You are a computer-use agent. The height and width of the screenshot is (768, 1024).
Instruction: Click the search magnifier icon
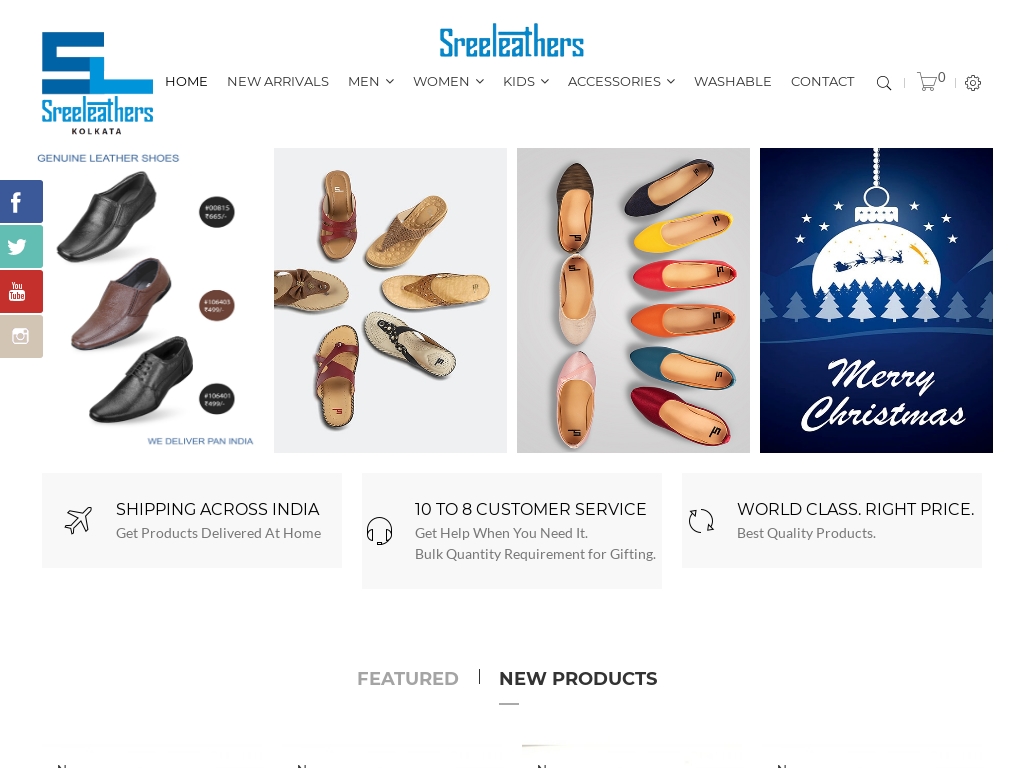884,83
